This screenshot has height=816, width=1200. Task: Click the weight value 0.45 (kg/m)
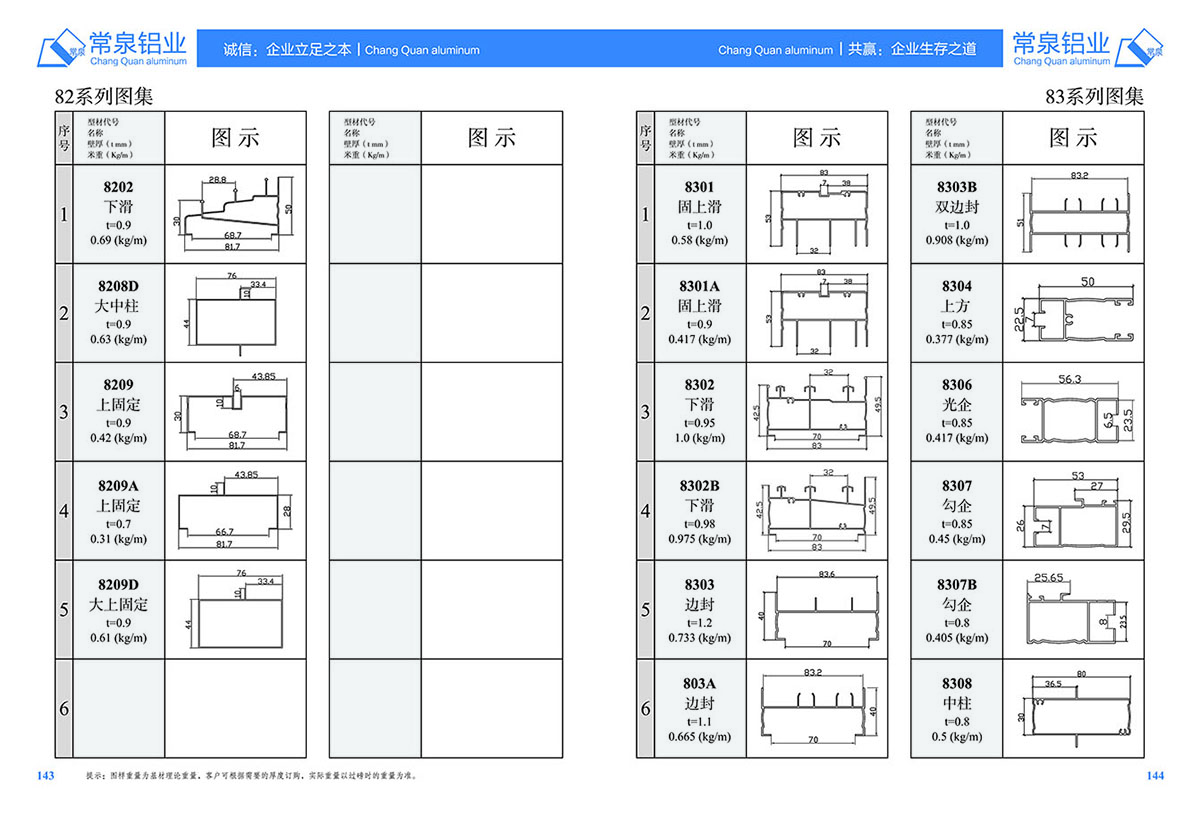click(x=957, y=539)
